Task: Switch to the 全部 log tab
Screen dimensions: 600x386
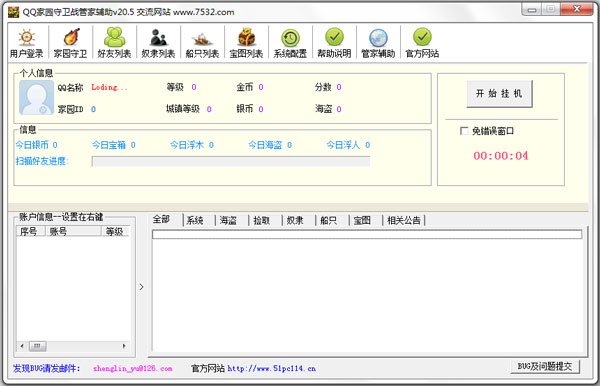Action: coord(161,220)
